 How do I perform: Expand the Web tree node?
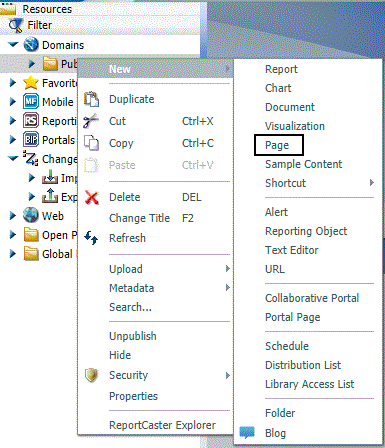tap(13, 215)
